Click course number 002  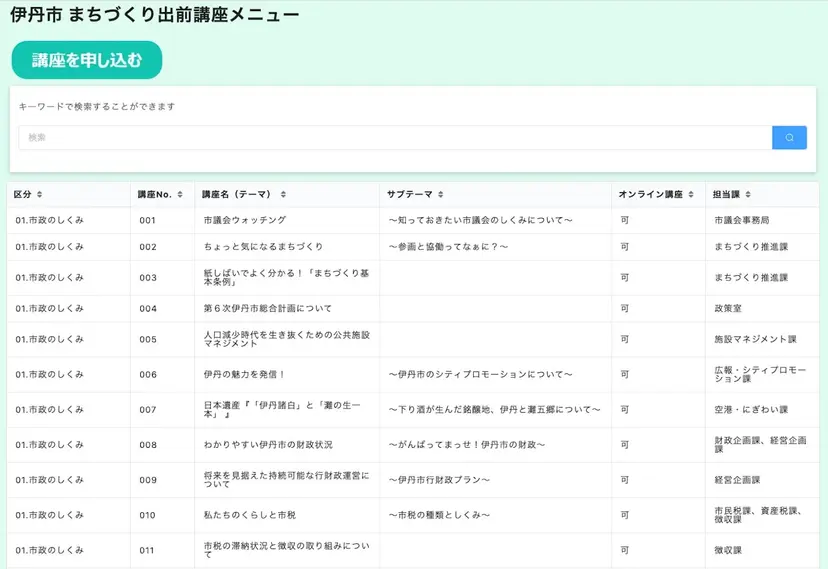tap(148, 246)
